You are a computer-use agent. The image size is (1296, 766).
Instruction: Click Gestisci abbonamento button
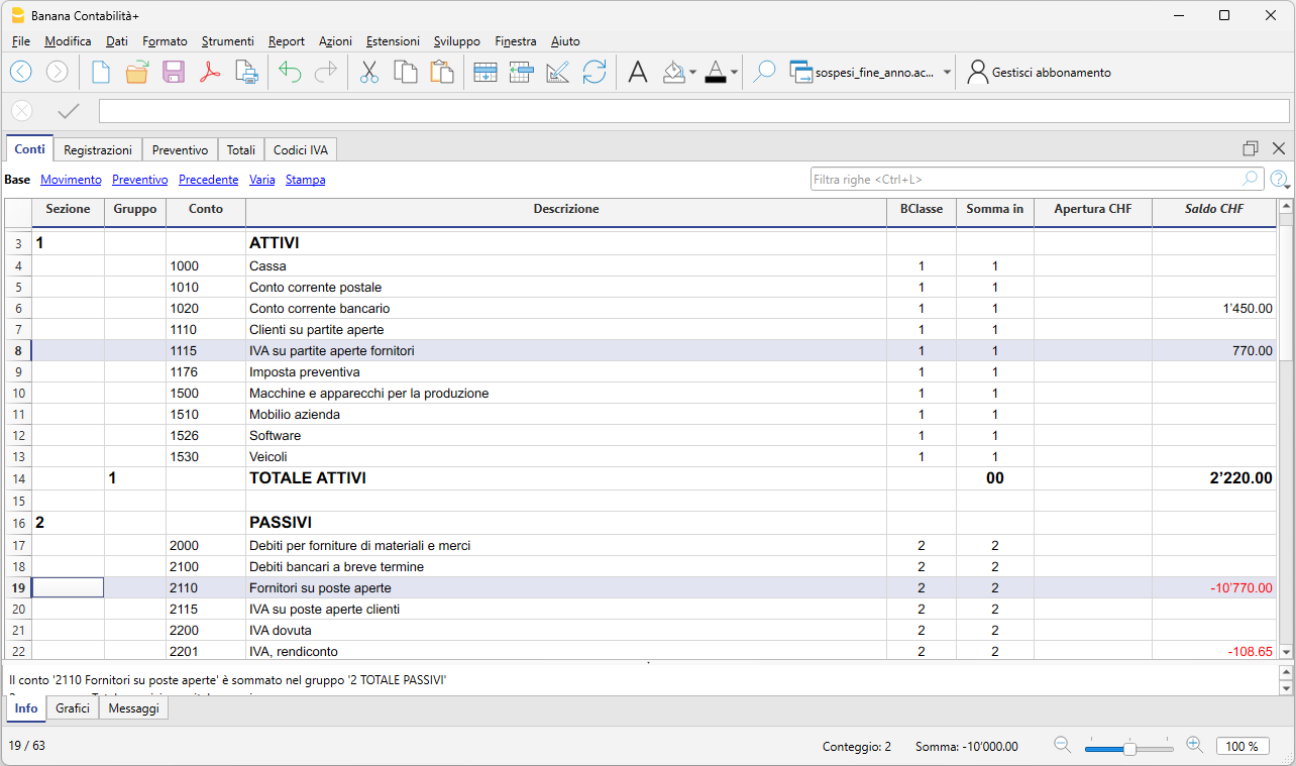coord(1039,72)
